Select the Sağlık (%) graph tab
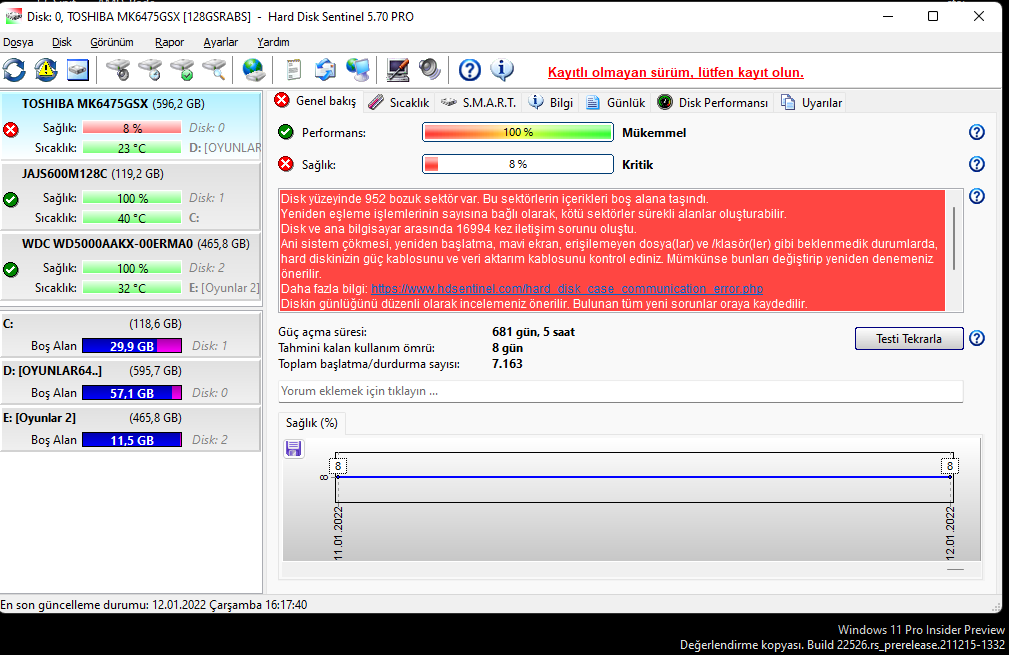The height and width of the screenshot is (655, 1009). point(312,423)
